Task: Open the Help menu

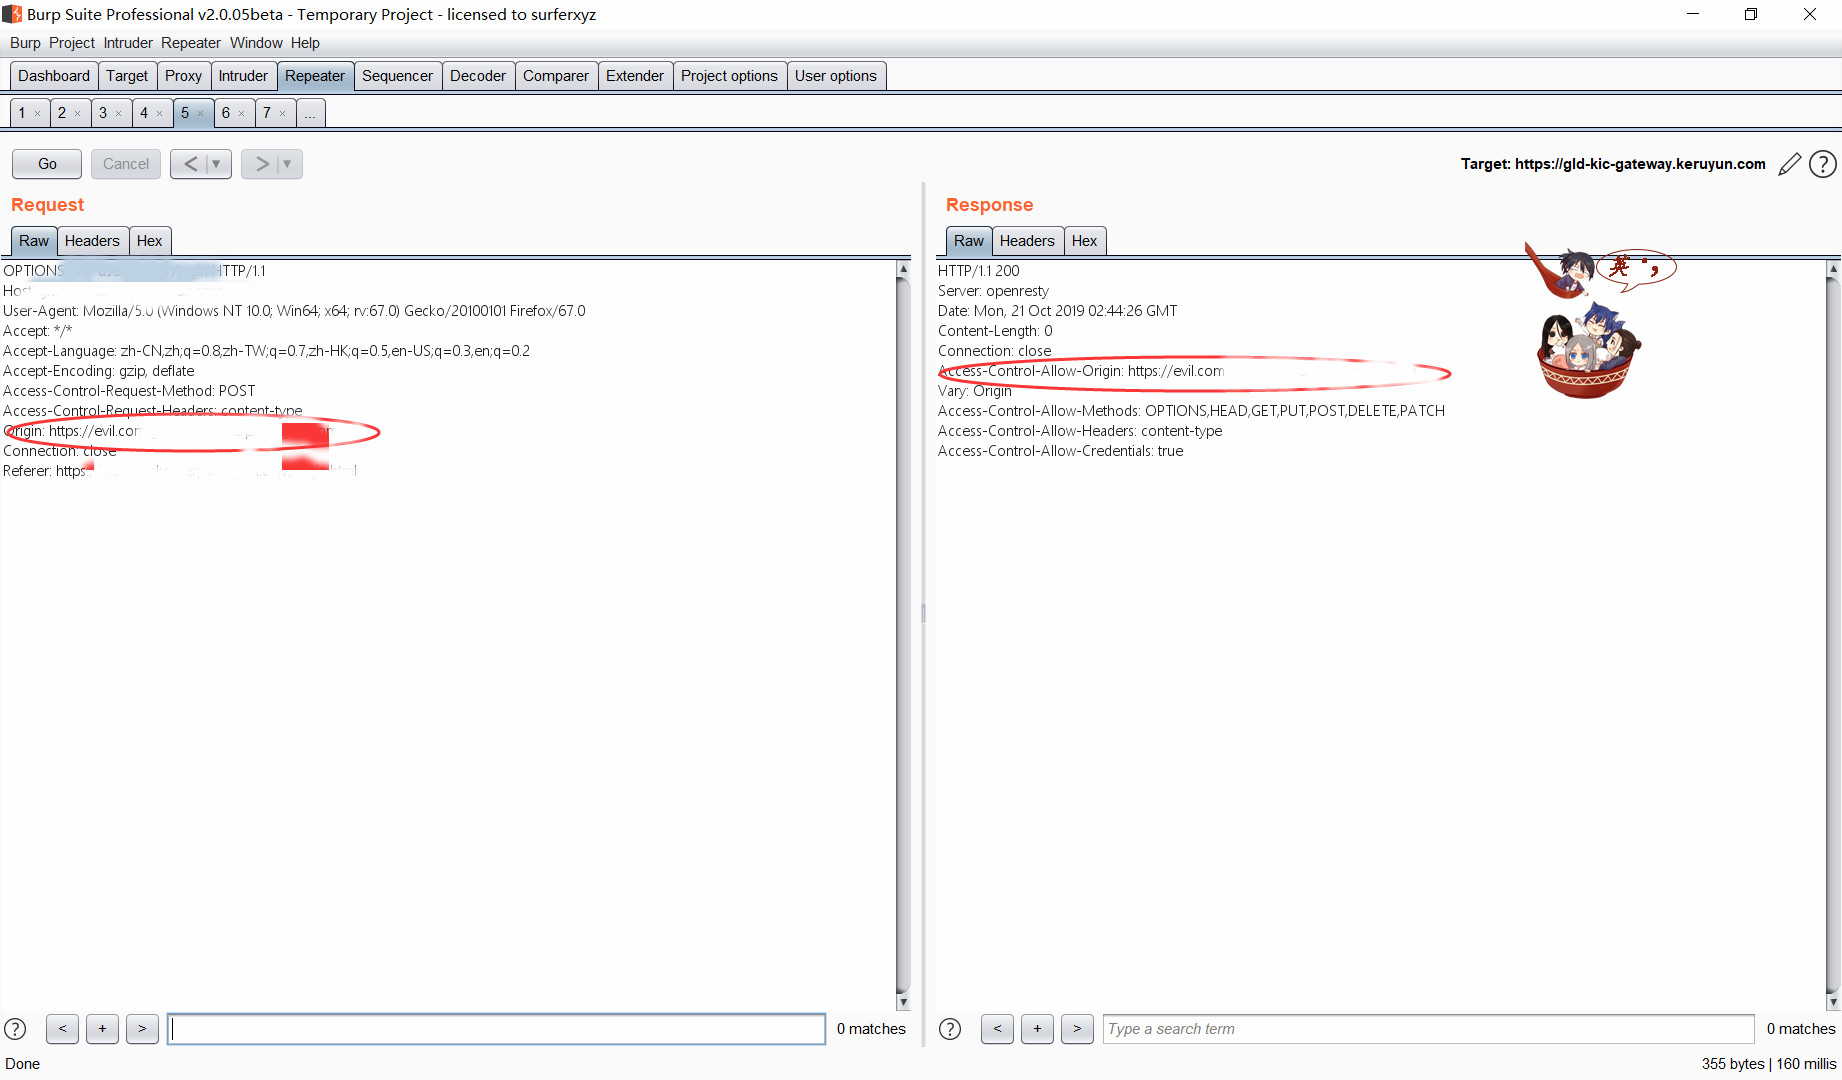Action: (x=305, y=43)
